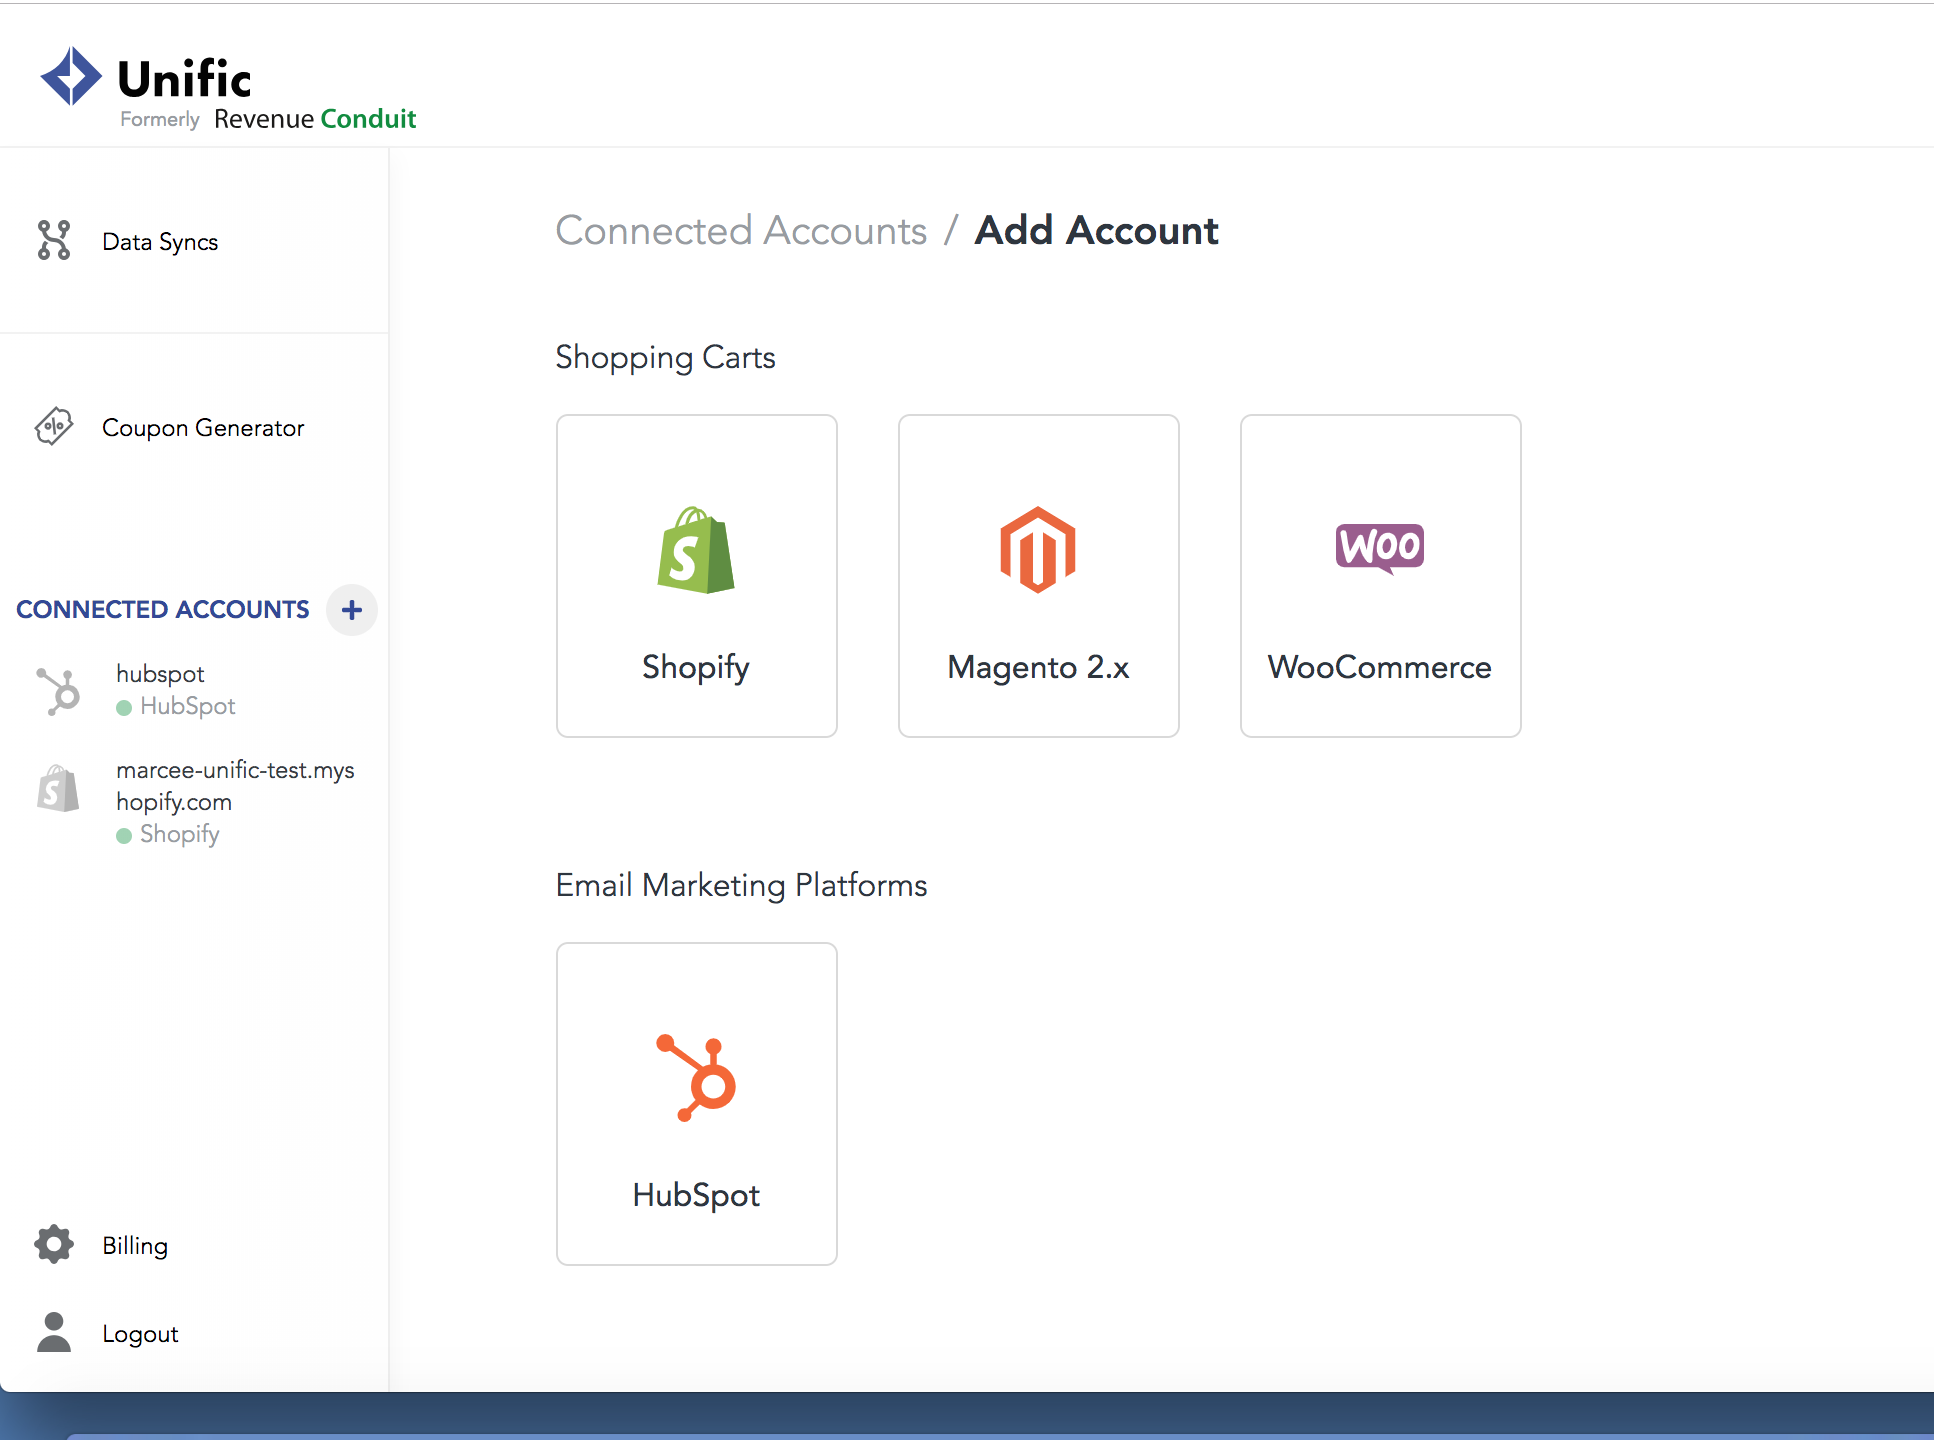Open the Data Syncs menu item
The height and width of the screenshot is (1440, 1934).
(160, 242)
